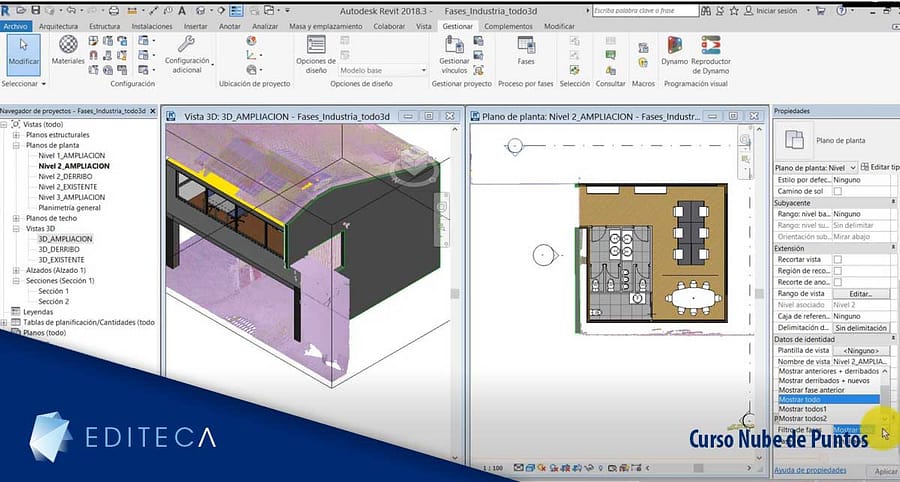Screen dimensions: 900x482
Task: Open Configuración adicional wrench tool
Action: pos(187,55)
